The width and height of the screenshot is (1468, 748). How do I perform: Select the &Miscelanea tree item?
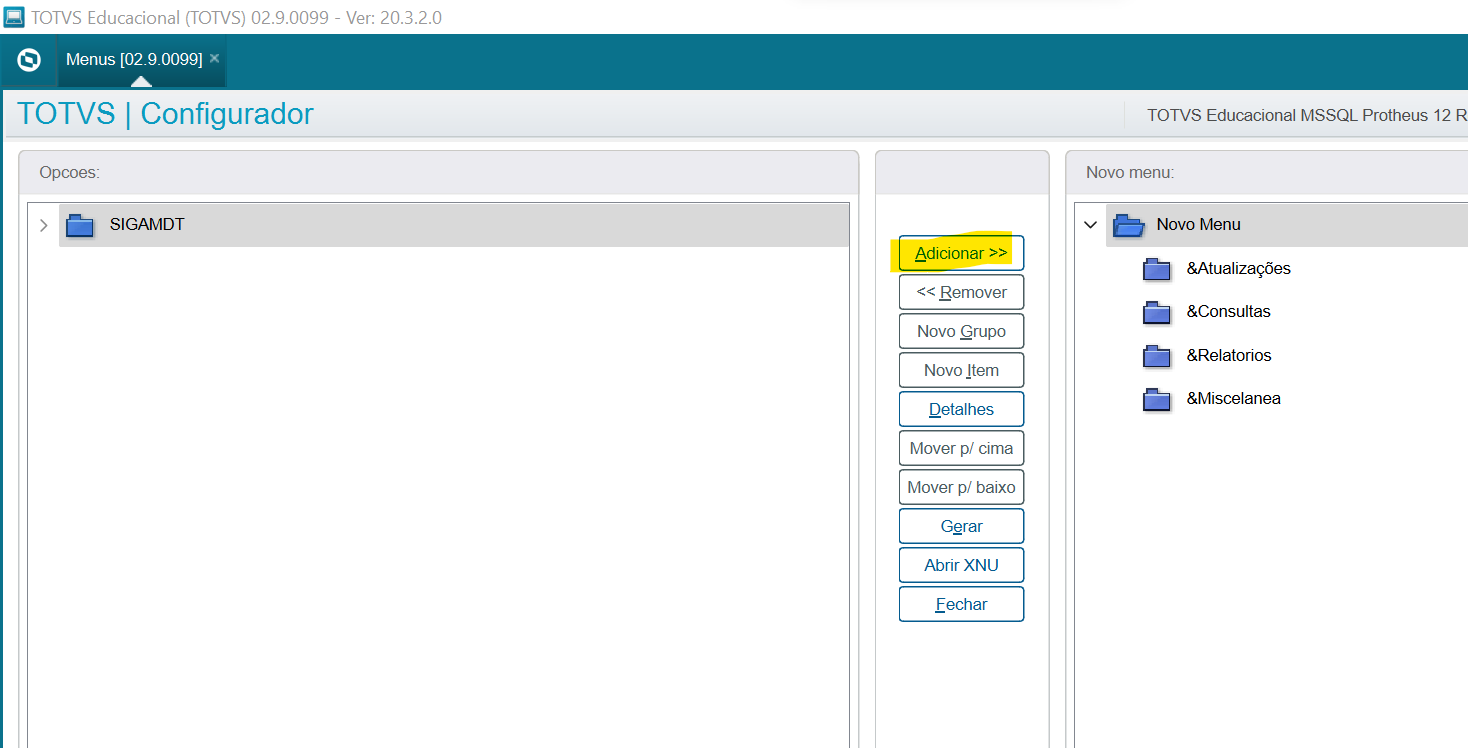click(1233, 398)
